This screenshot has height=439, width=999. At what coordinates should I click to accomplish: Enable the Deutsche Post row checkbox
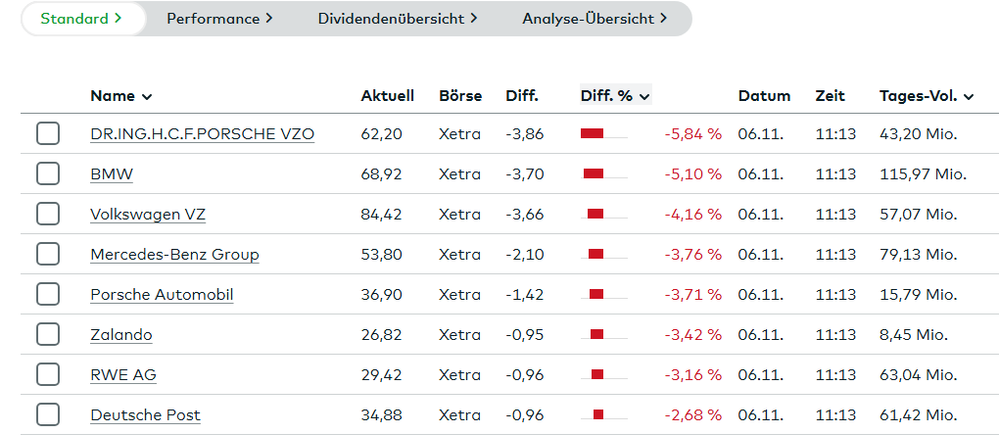(48, 414)
